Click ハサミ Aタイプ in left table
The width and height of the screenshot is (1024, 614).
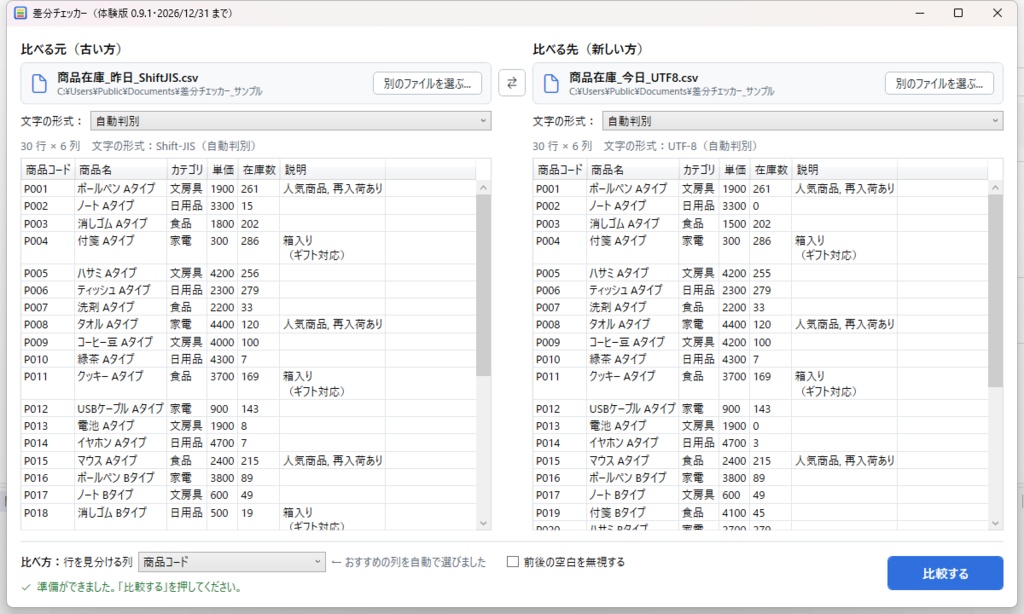pos(107,273)
